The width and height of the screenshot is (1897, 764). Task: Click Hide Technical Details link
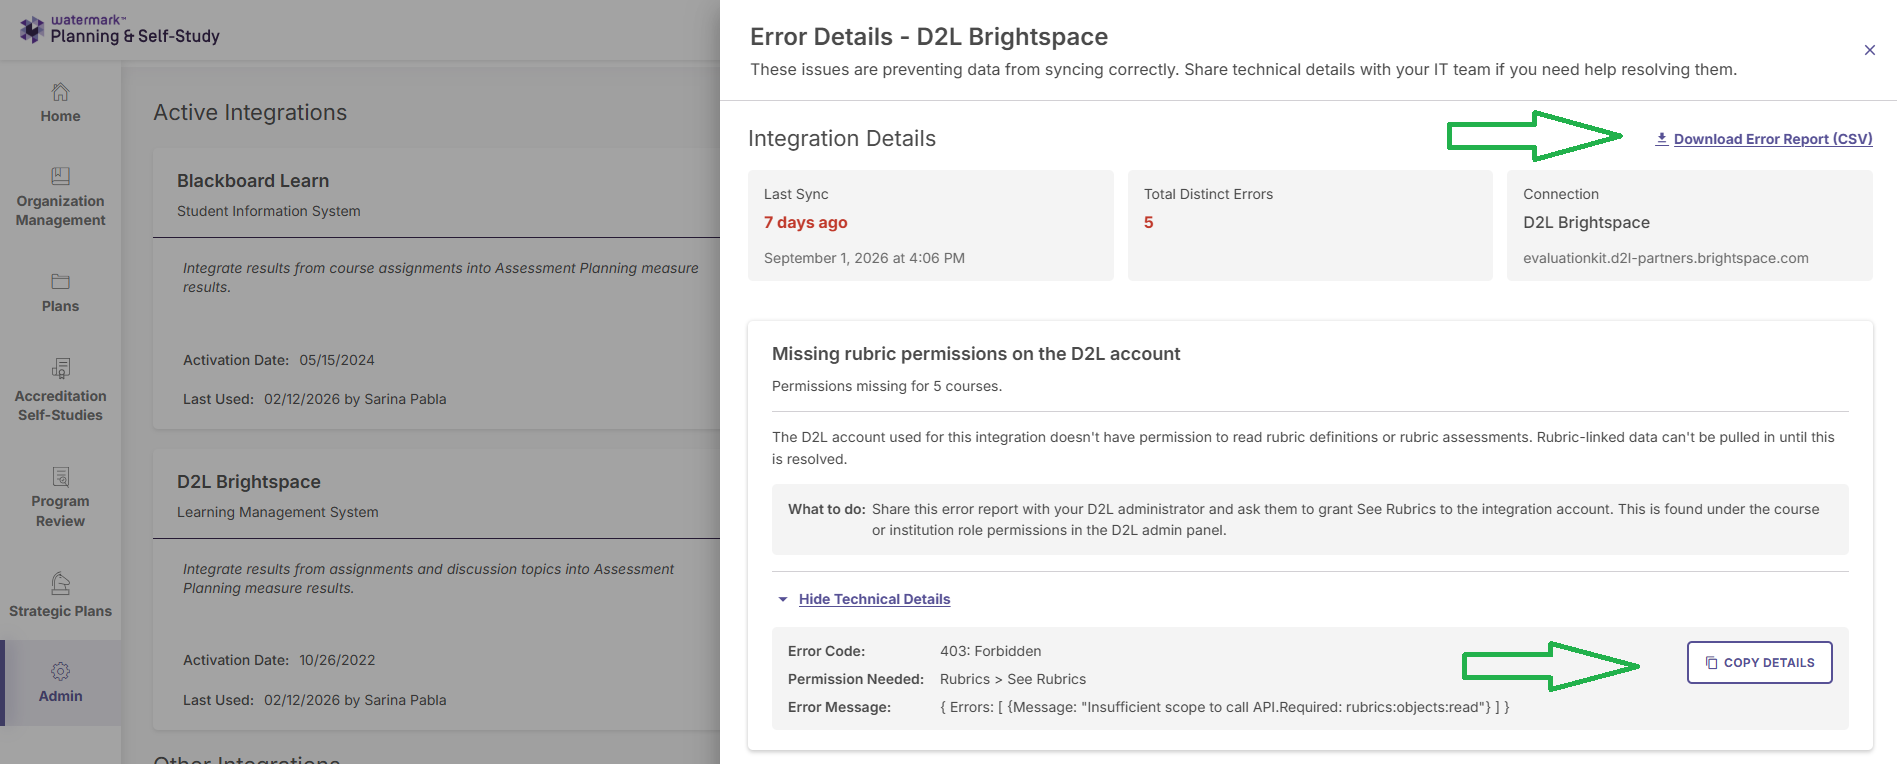click(874, 599)
